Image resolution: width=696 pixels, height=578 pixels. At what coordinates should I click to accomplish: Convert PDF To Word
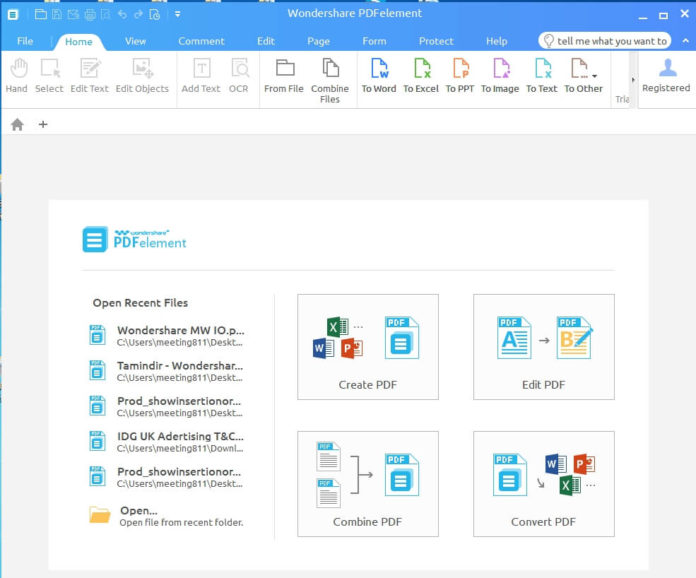pyautogui.click(x=379, y=76)
